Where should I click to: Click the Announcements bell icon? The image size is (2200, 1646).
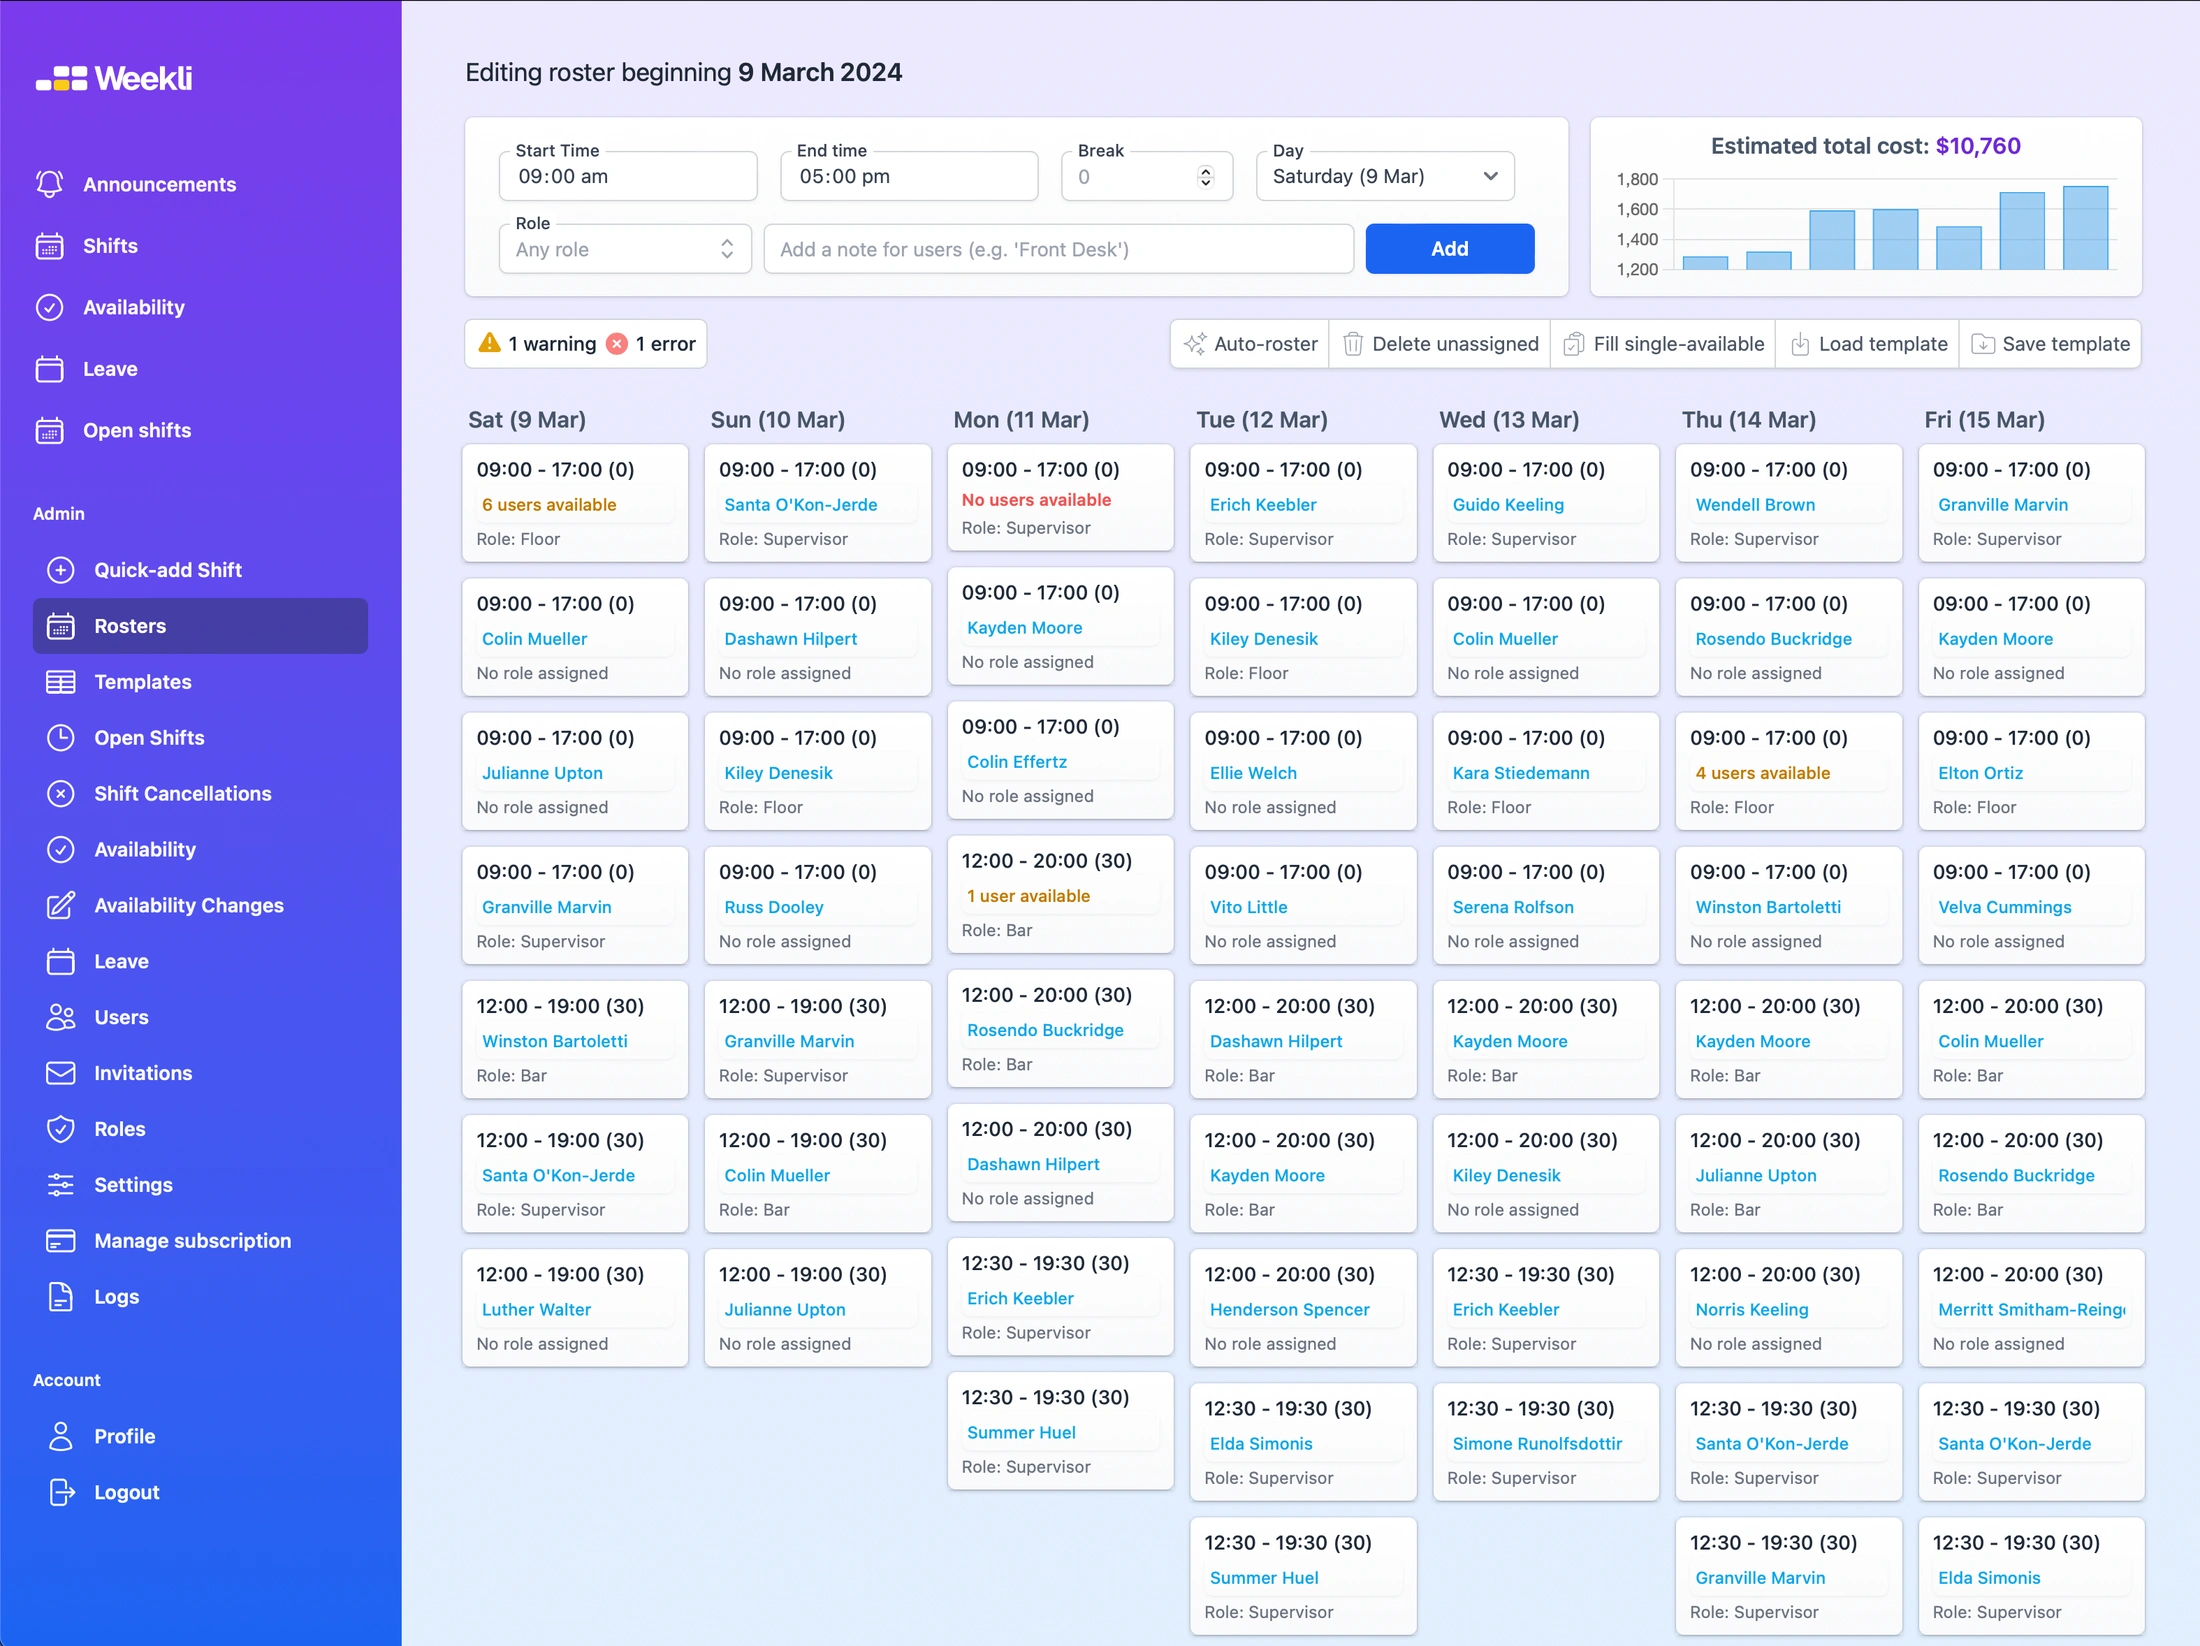click(x=49, y=184)
